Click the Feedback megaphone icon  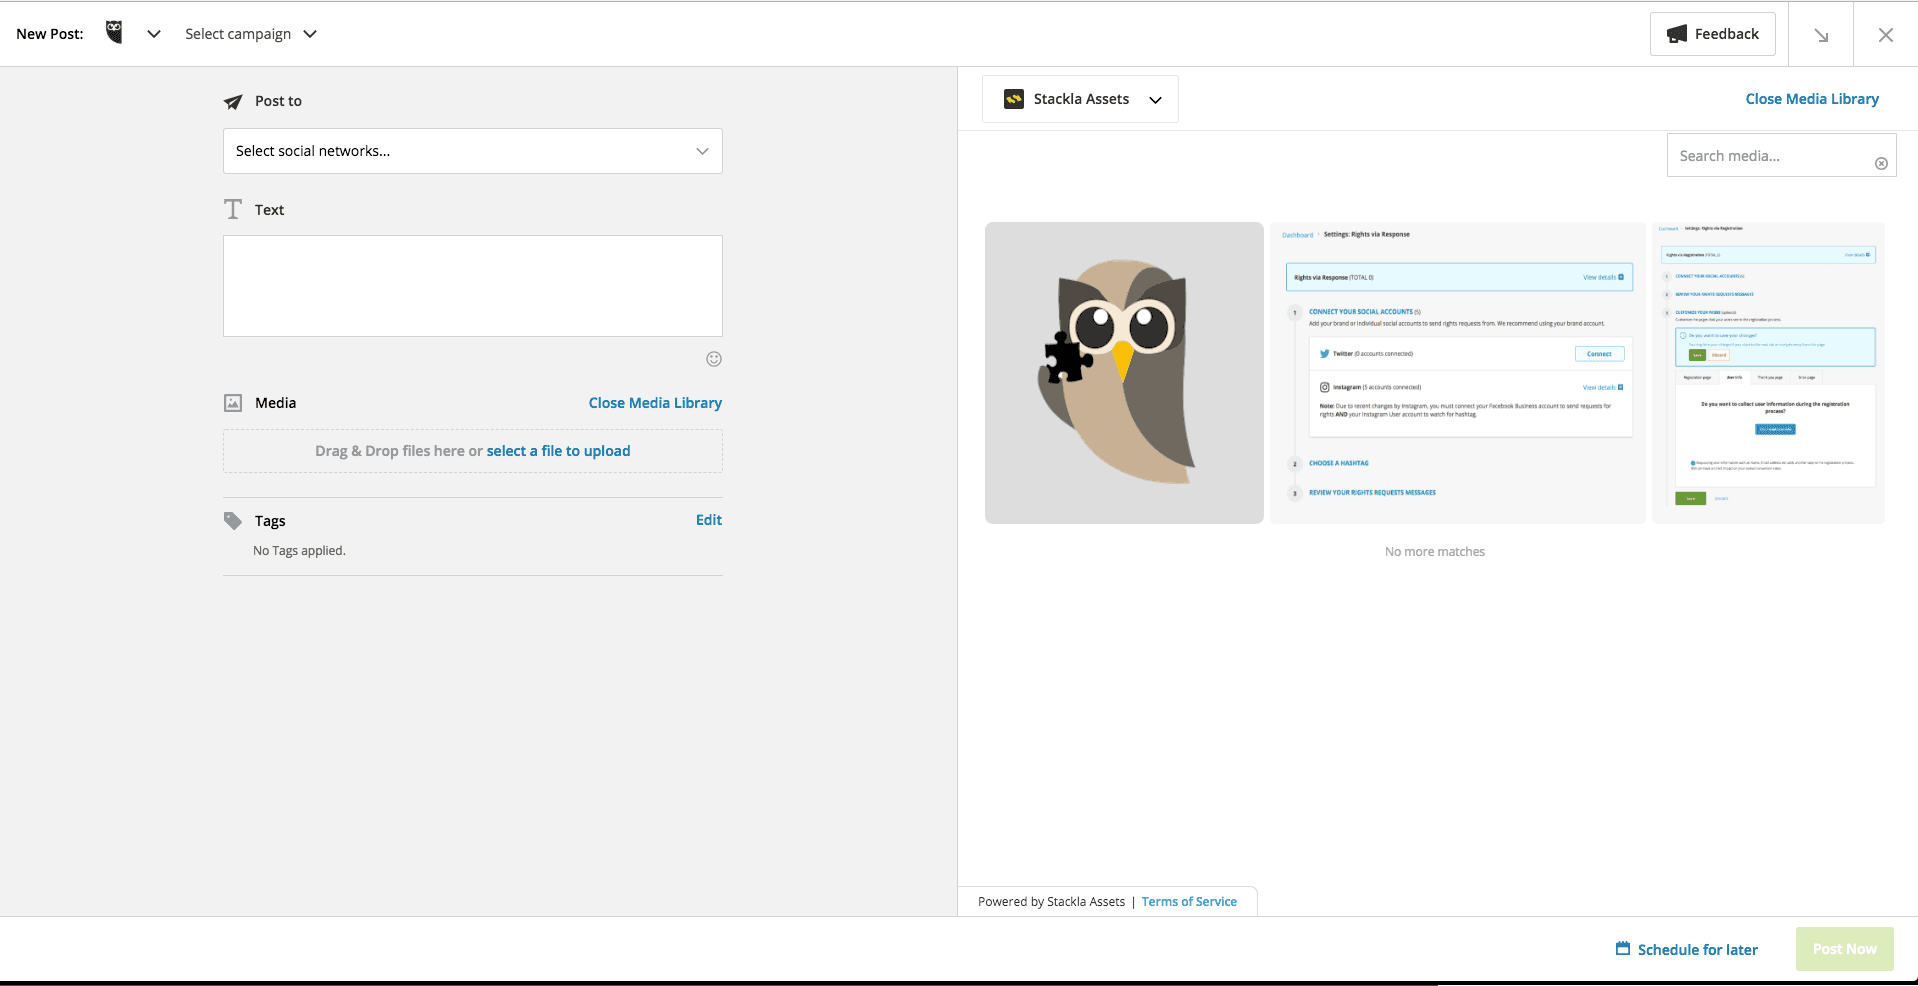[x=1676, y=33]
